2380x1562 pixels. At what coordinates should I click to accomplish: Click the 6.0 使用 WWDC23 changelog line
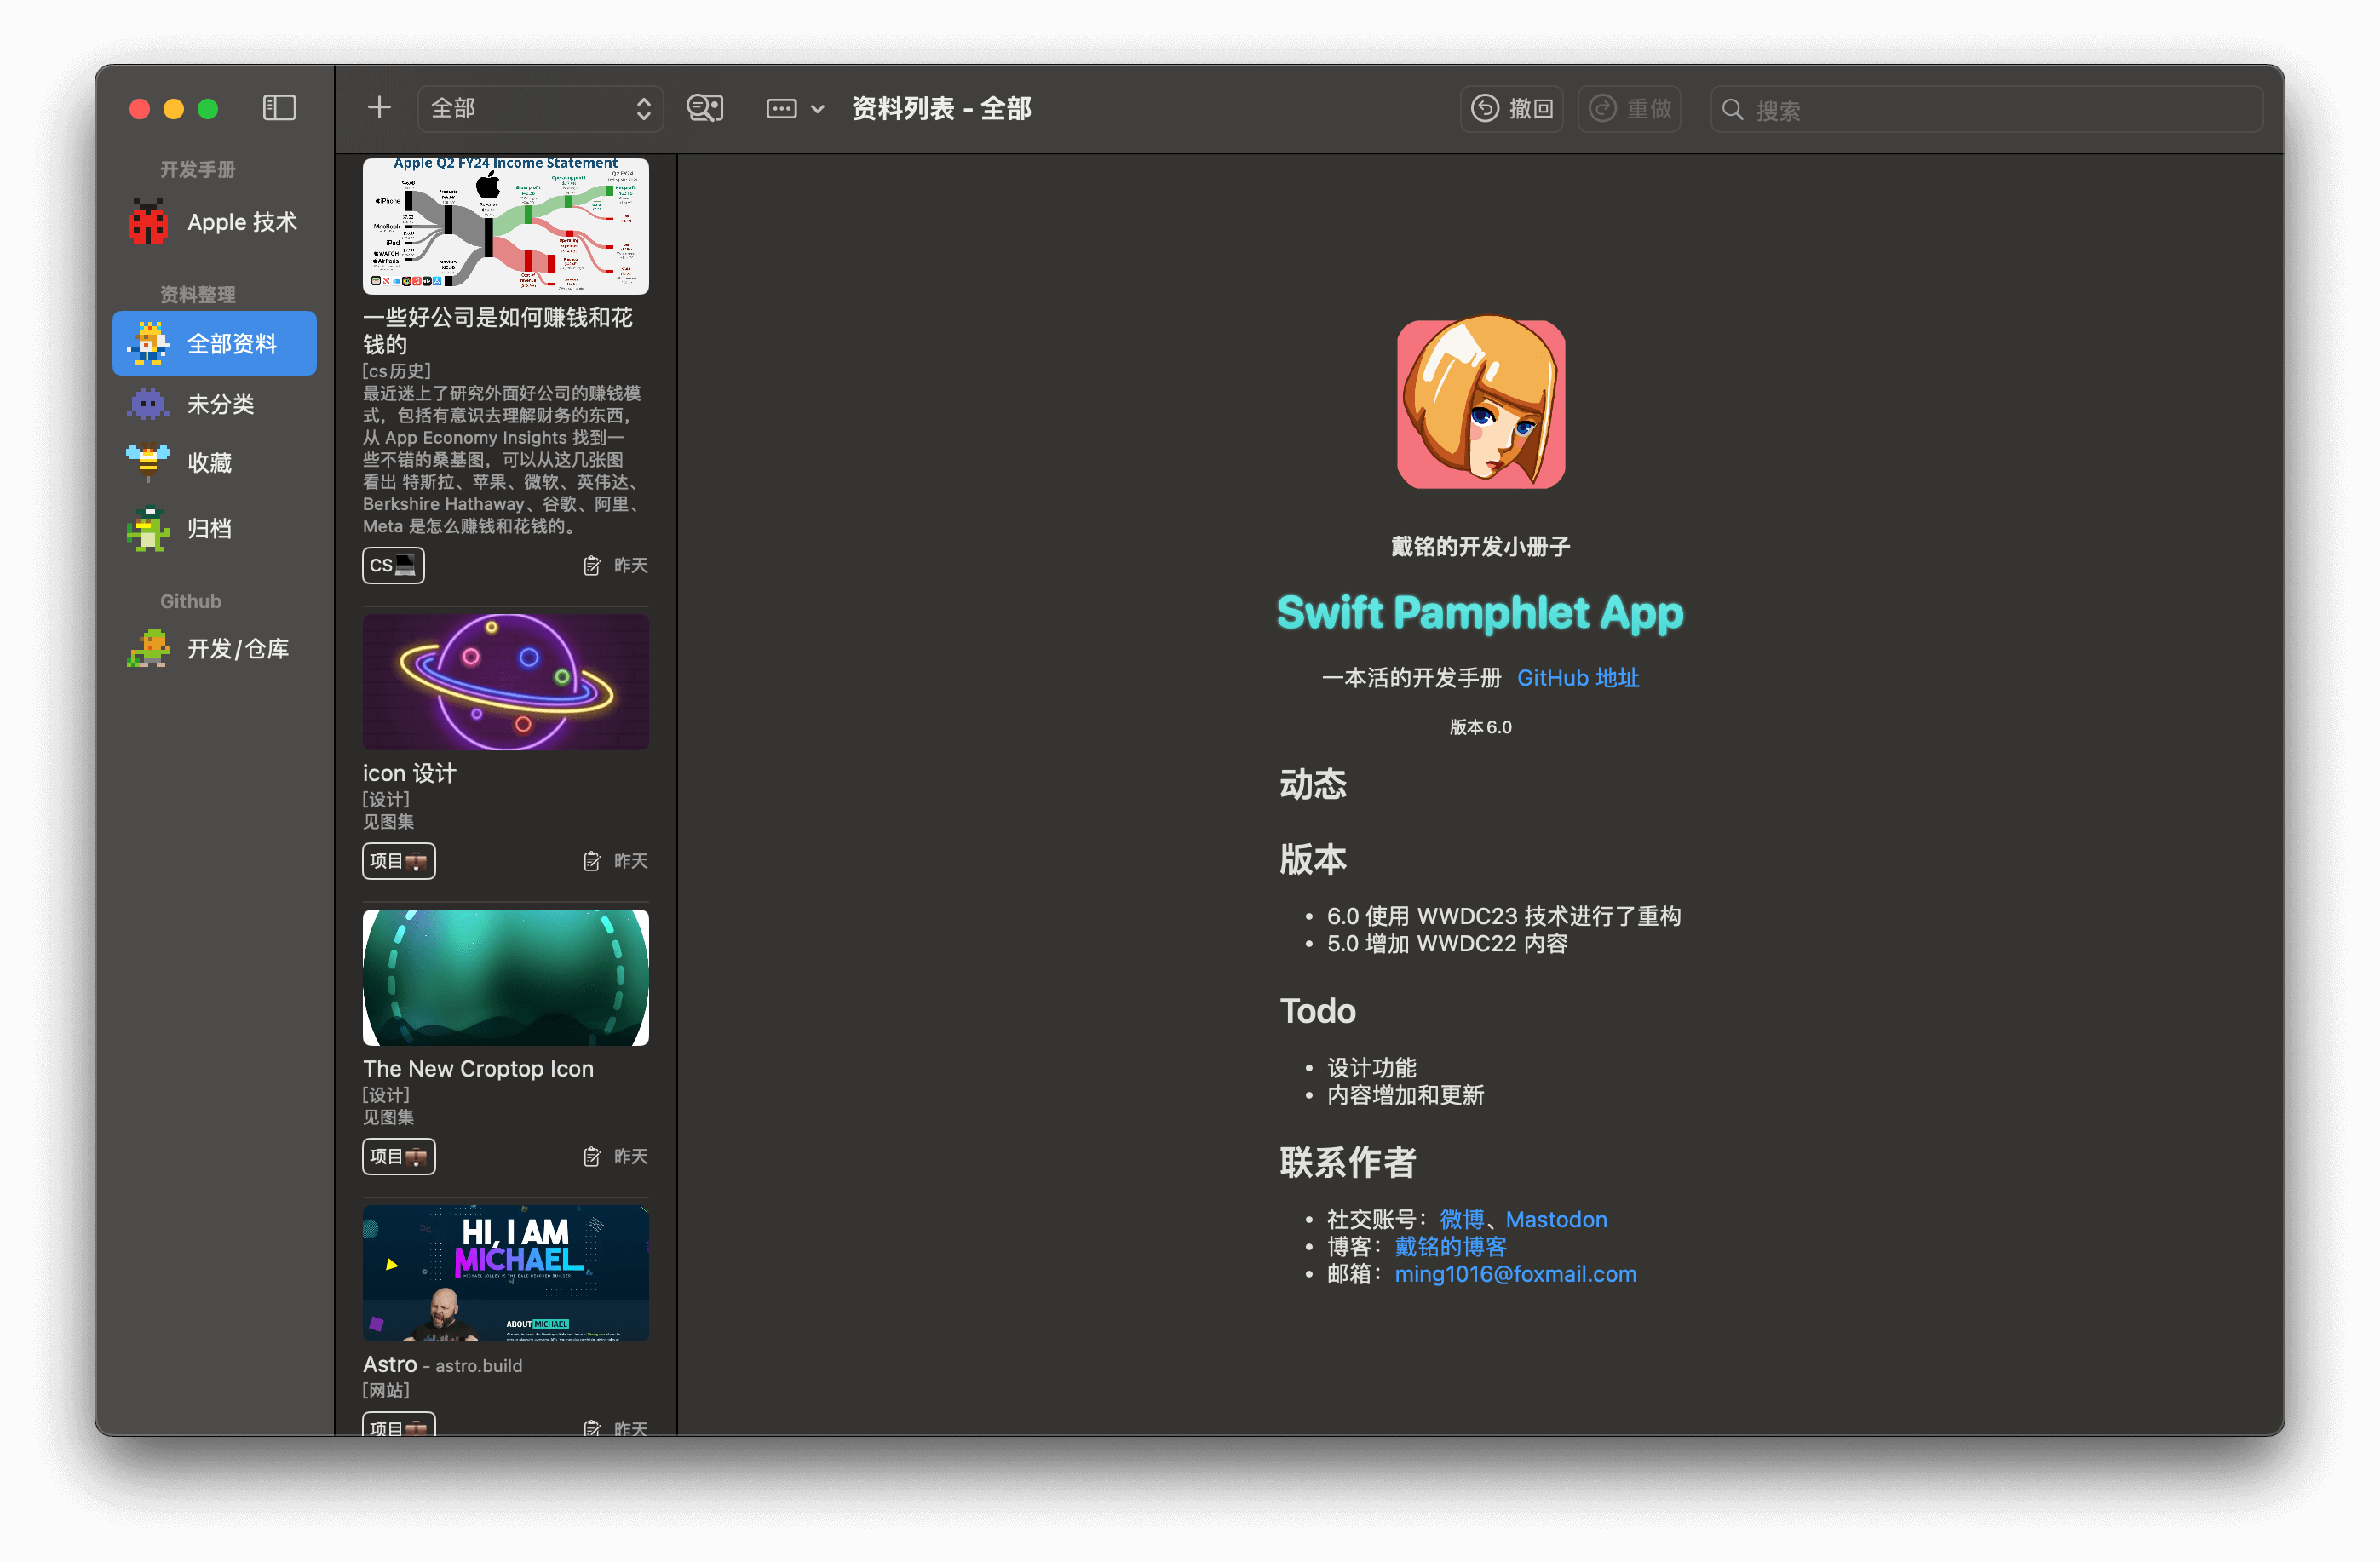[x=1503, y=916]
